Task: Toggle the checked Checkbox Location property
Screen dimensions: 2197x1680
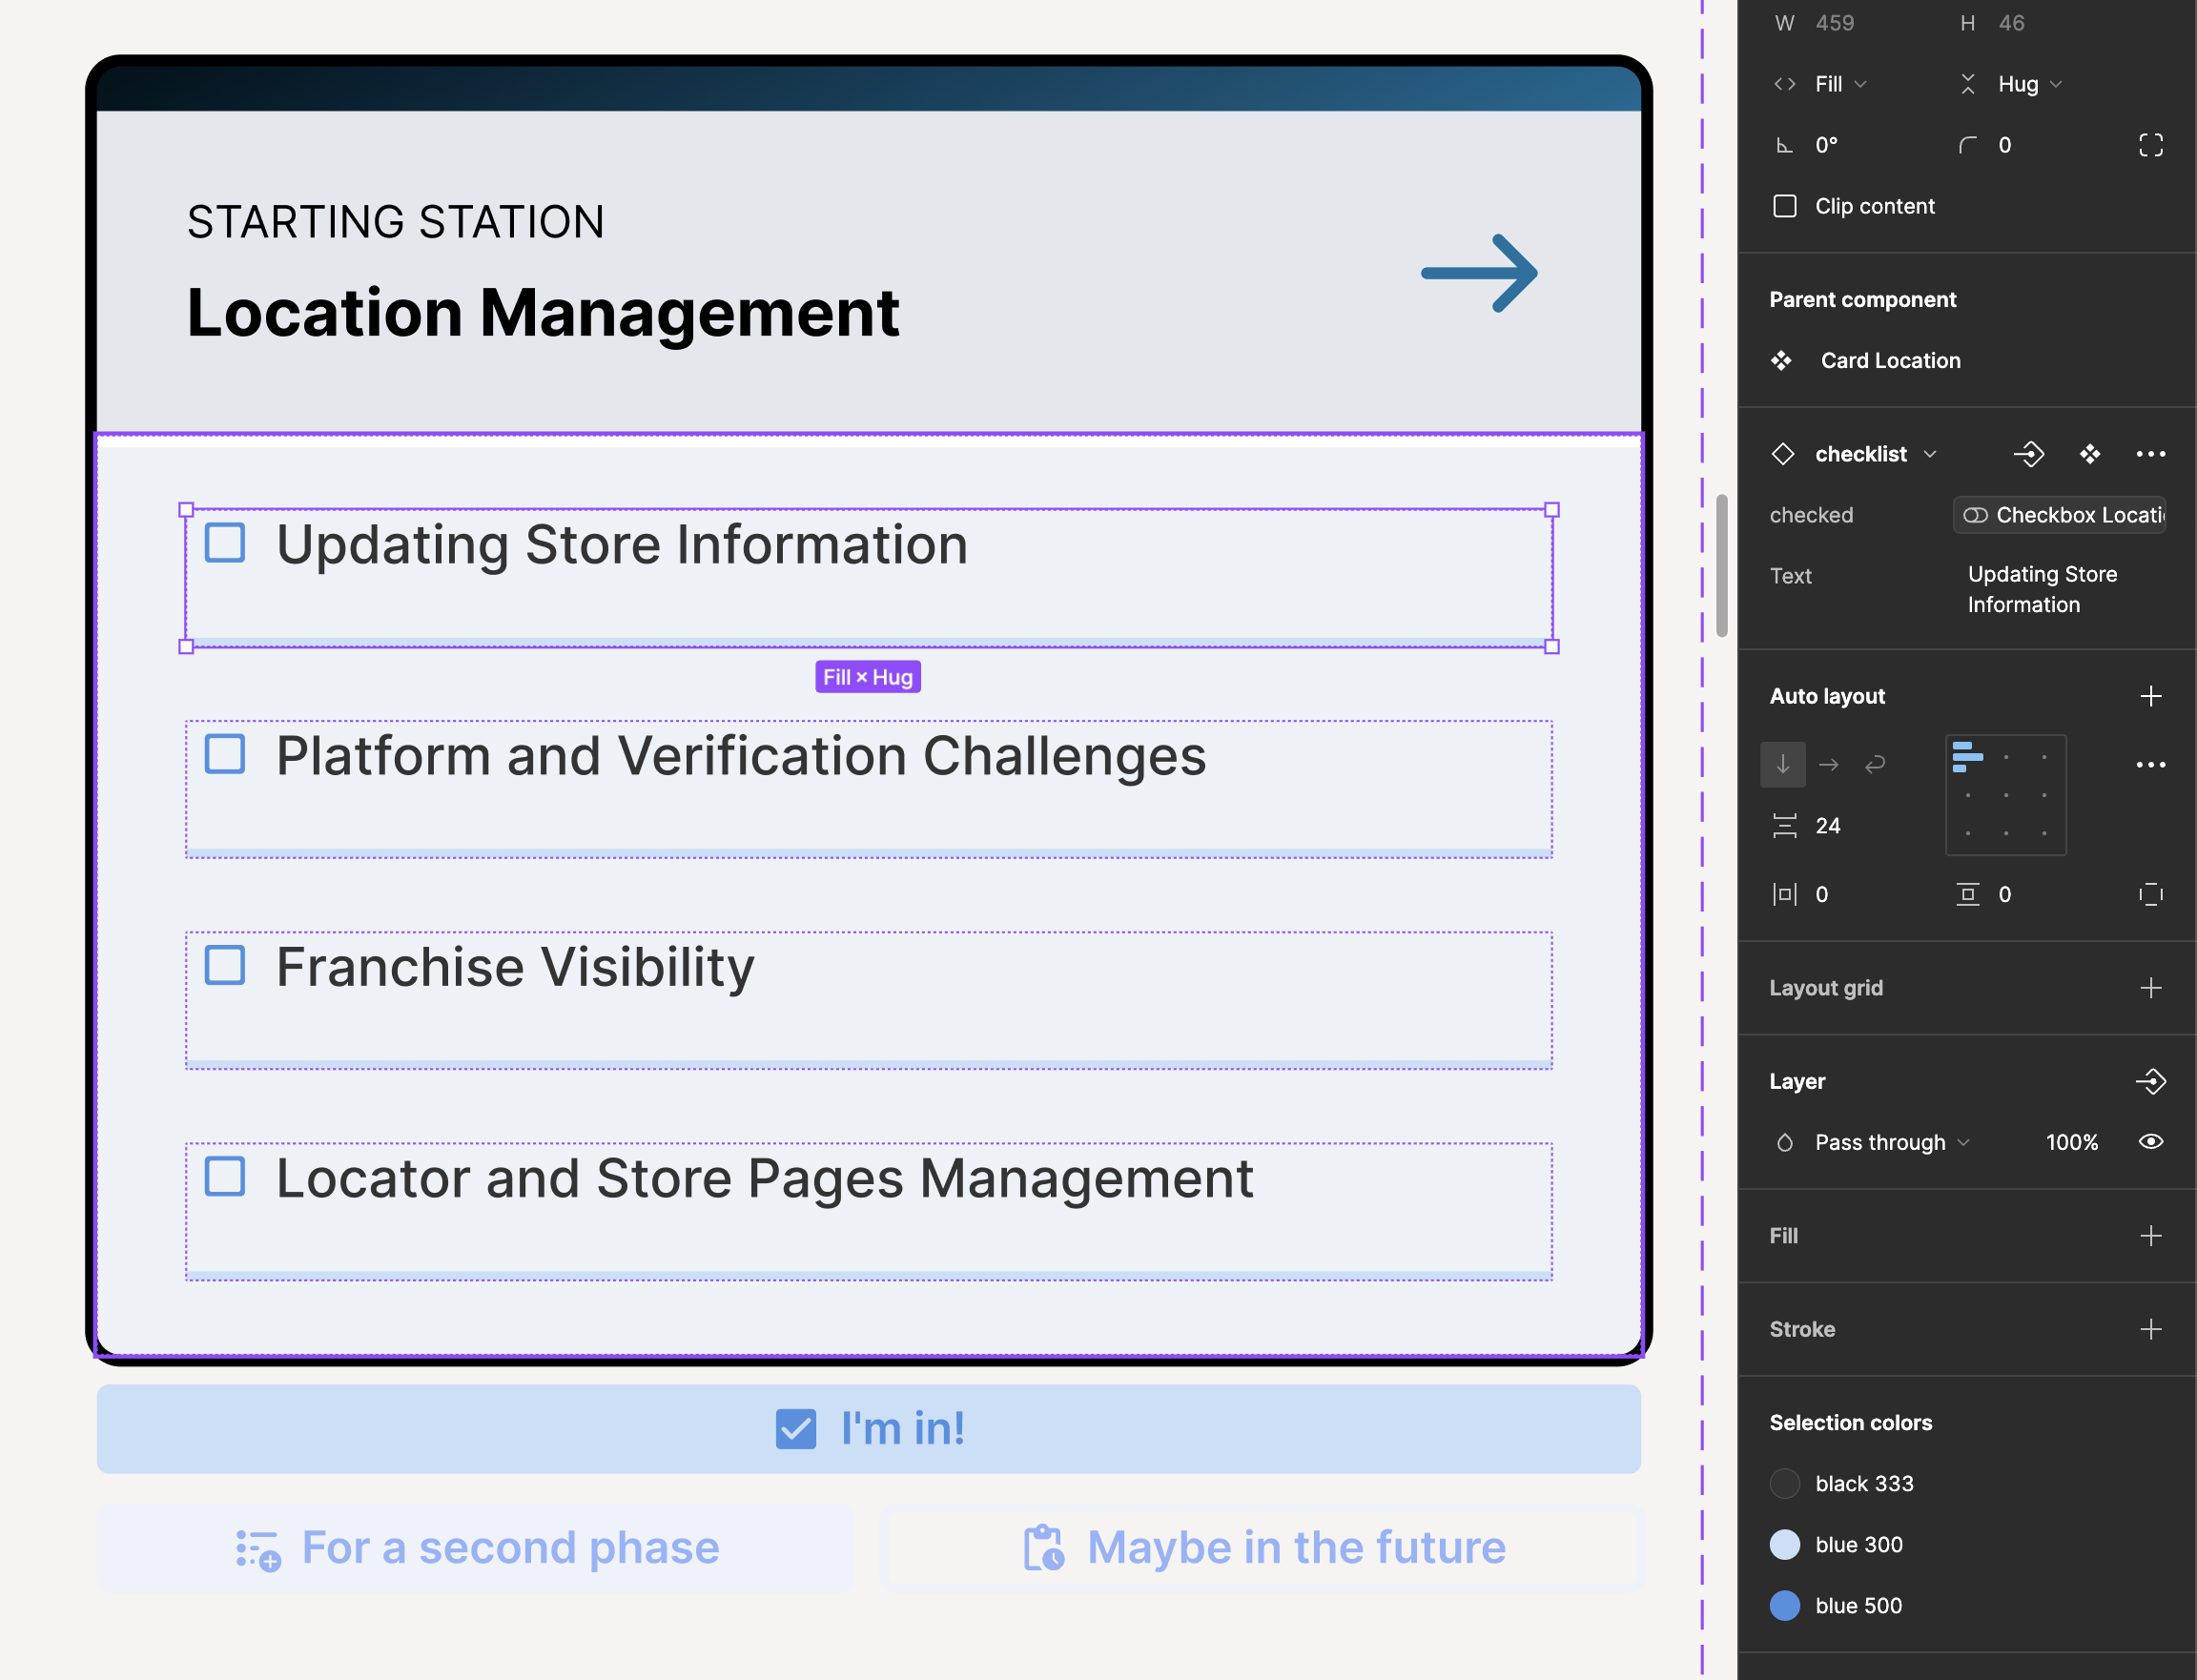Action: coord(2059,515)
